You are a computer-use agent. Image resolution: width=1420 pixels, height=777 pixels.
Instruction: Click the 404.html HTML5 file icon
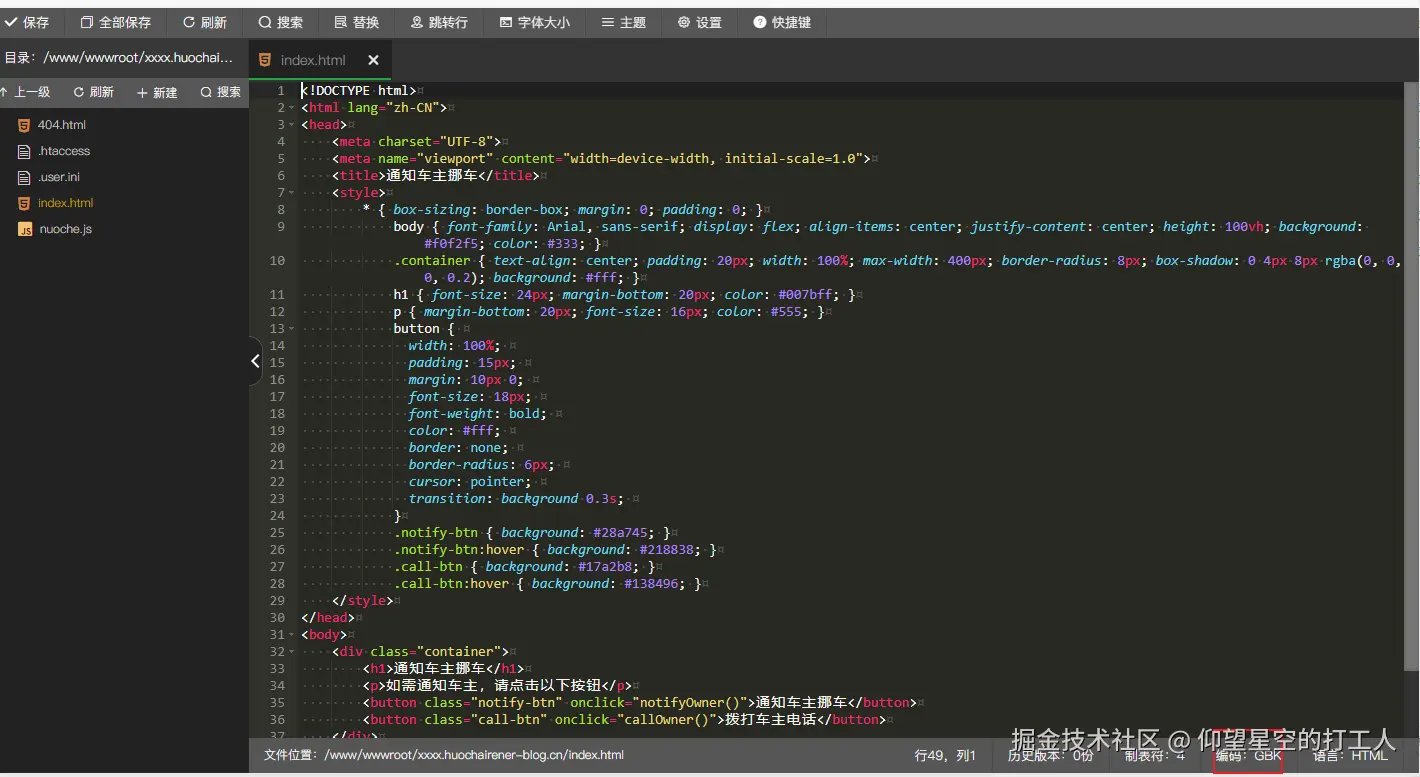tap(24, 125)
